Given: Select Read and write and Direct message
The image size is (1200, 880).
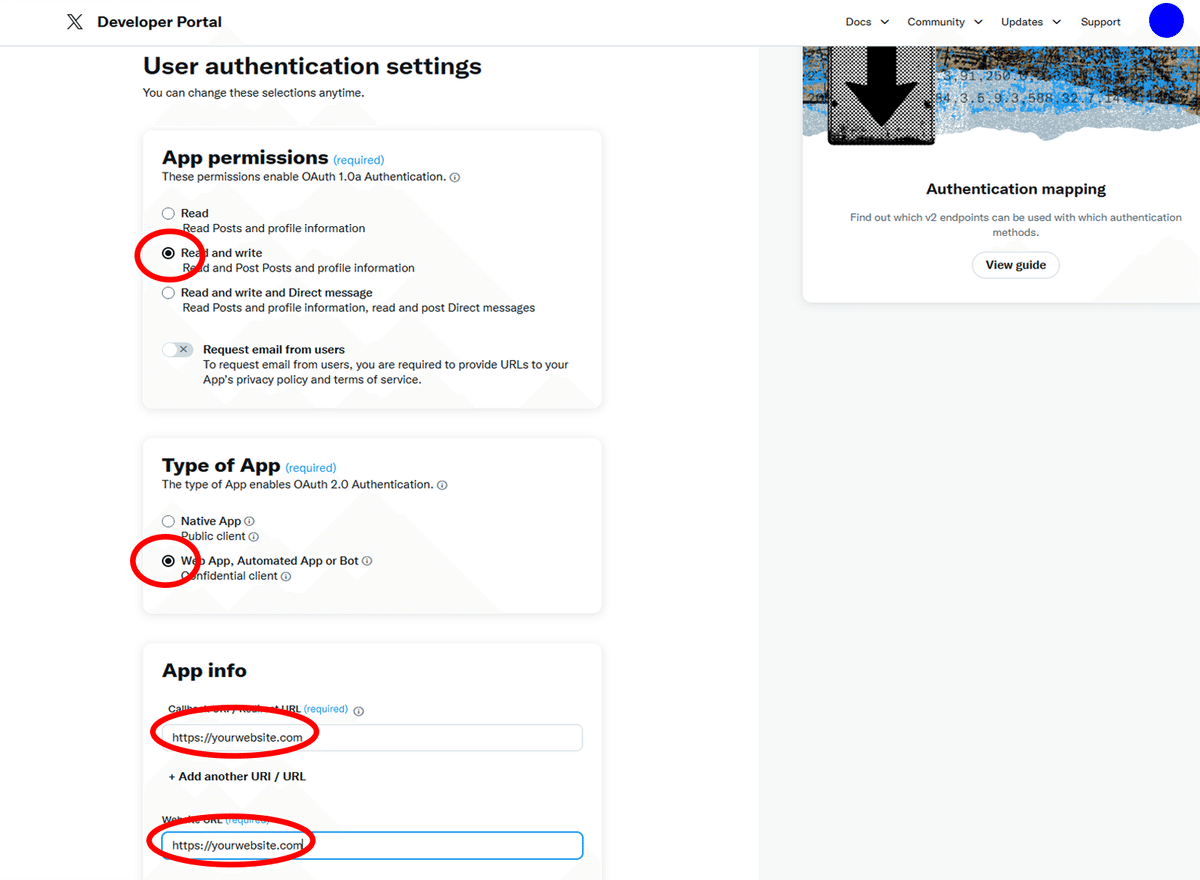Looking at the screenshot, I should tap(168, 293).
